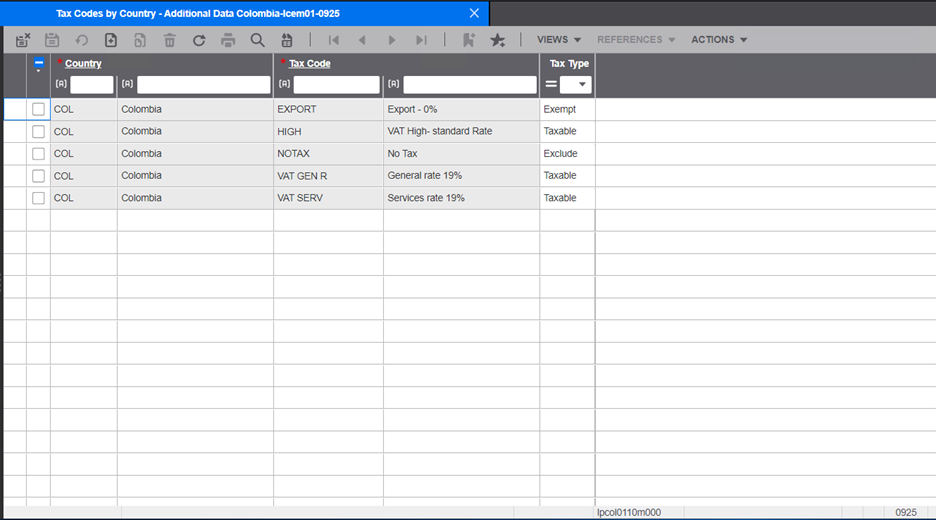Click the Save and Close toolbar icon
Viewport: 936px width, 520px height.
point(23,40)
